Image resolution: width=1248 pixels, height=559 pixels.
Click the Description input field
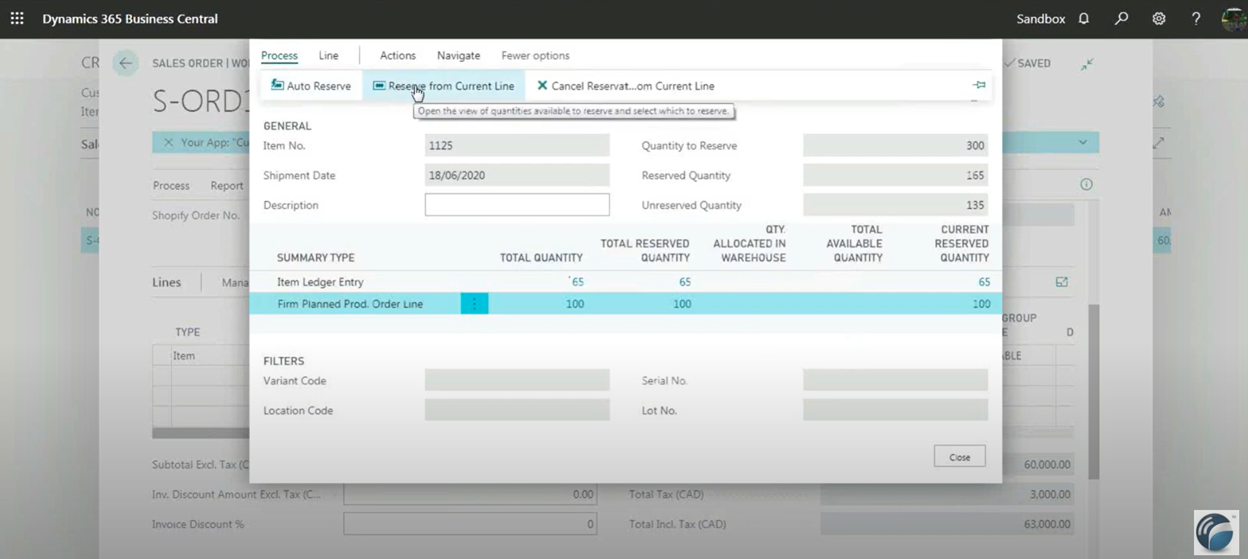(517, 205)
